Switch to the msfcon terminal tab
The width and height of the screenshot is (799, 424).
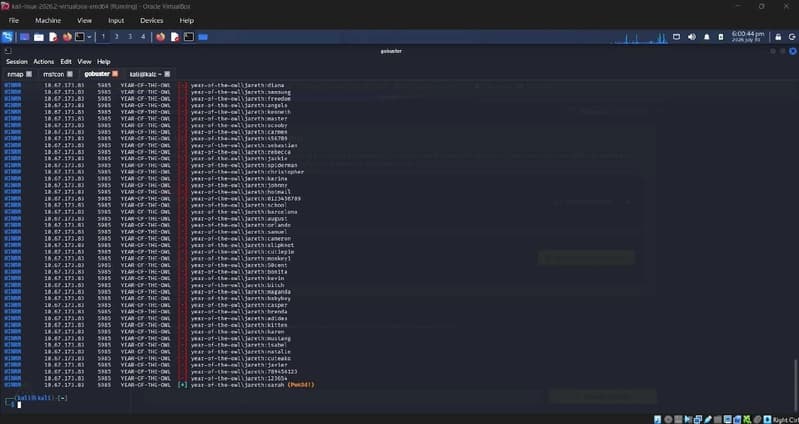(x=53, y=74)
